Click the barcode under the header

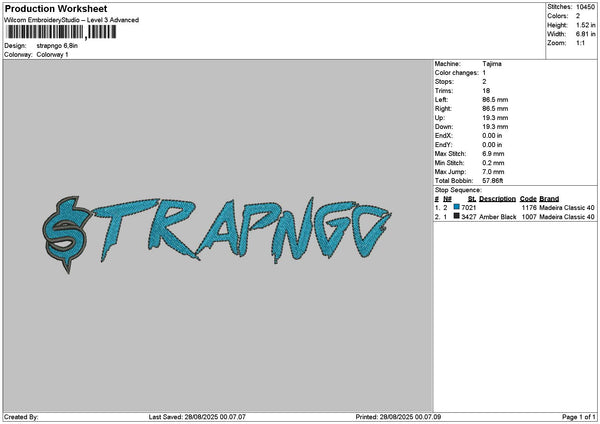61,32
